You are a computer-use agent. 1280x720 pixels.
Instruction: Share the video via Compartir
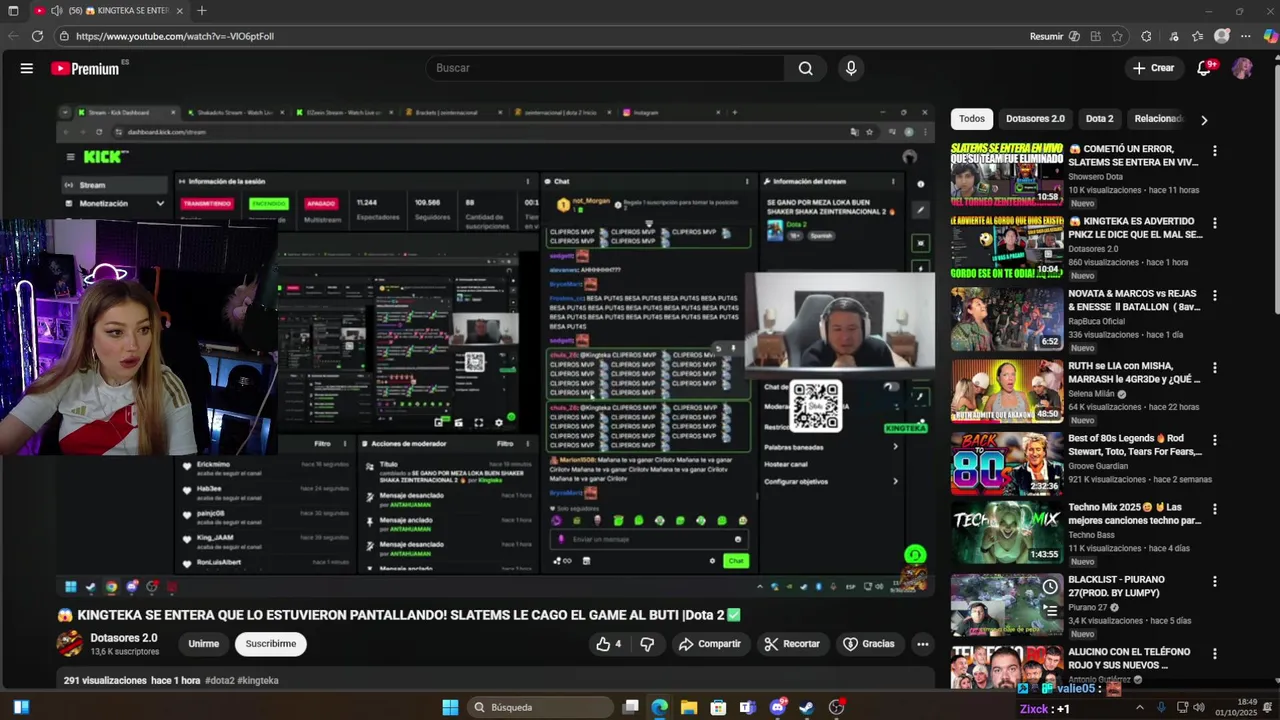[x=709, y=644]
